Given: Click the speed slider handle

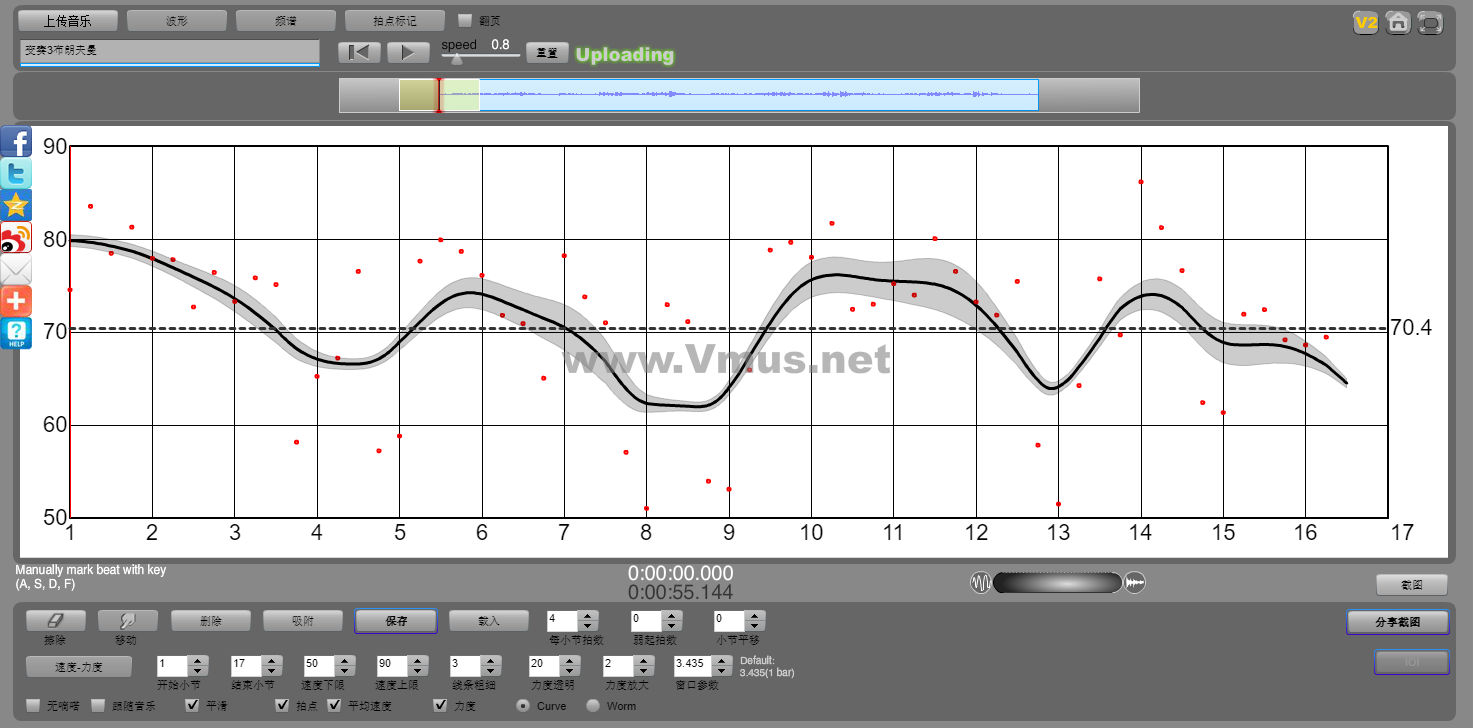Looking at the screenshot, I should click(x=457, y=59).
